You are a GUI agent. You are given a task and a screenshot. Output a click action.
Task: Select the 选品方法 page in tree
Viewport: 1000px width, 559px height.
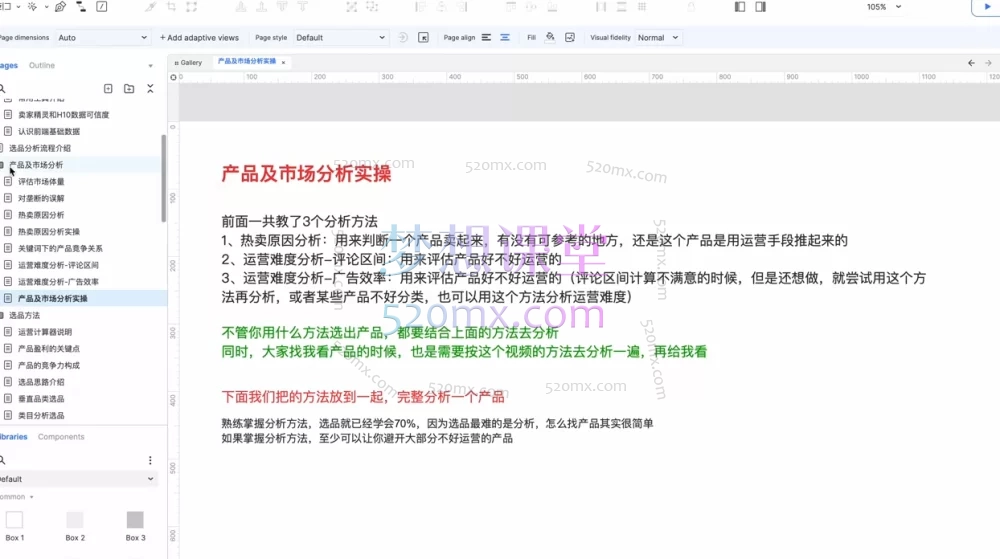pyautogui.click(x=28, y=315)
